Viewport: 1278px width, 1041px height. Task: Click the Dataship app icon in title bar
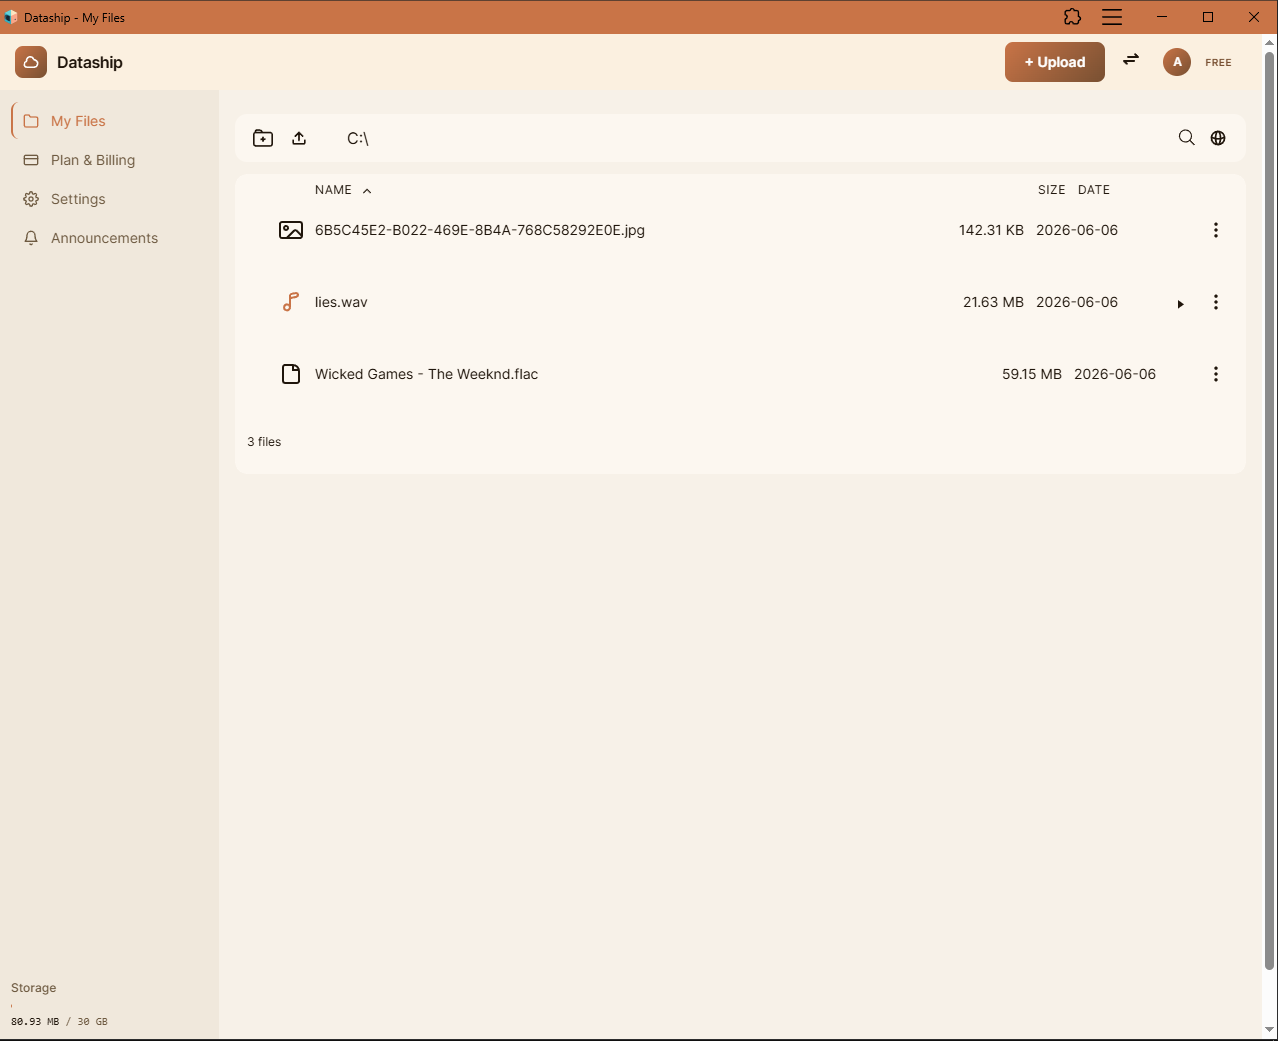[11, 17]
